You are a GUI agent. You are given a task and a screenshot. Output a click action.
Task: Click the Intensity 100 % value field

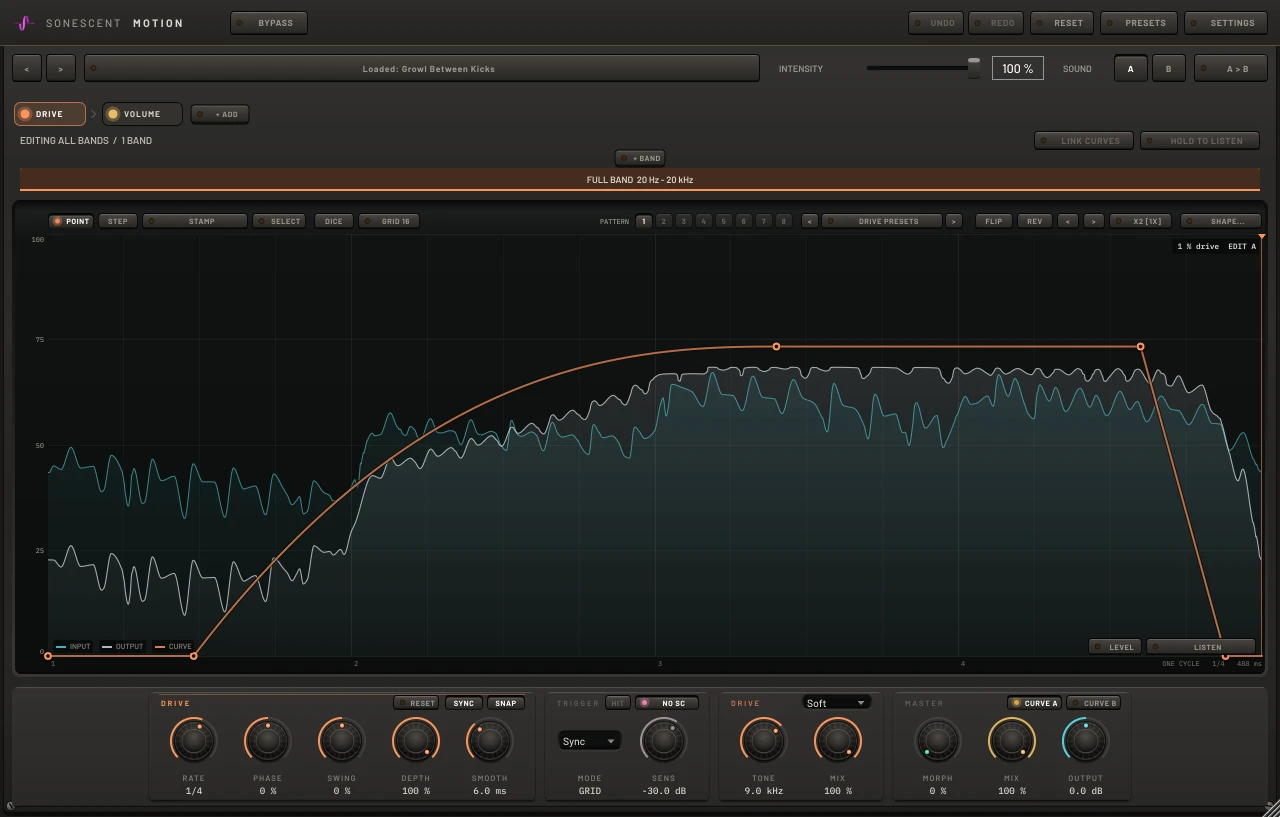pyautogui.click(x=1017, y=69)
